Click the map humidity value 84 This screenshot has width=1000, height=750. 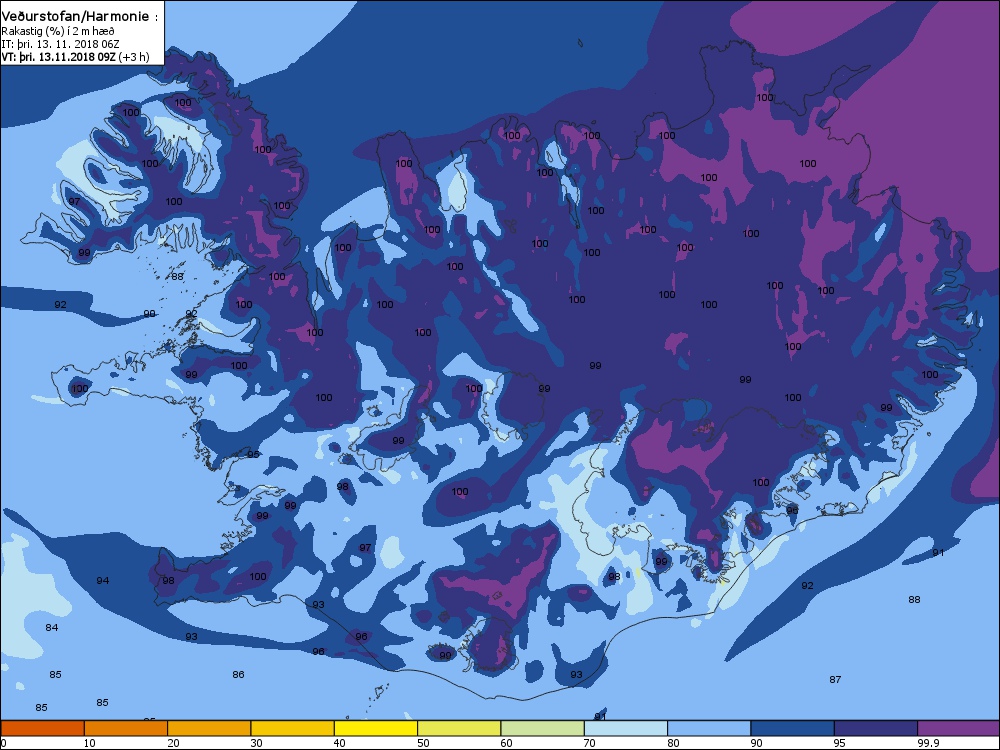(52, 628)
